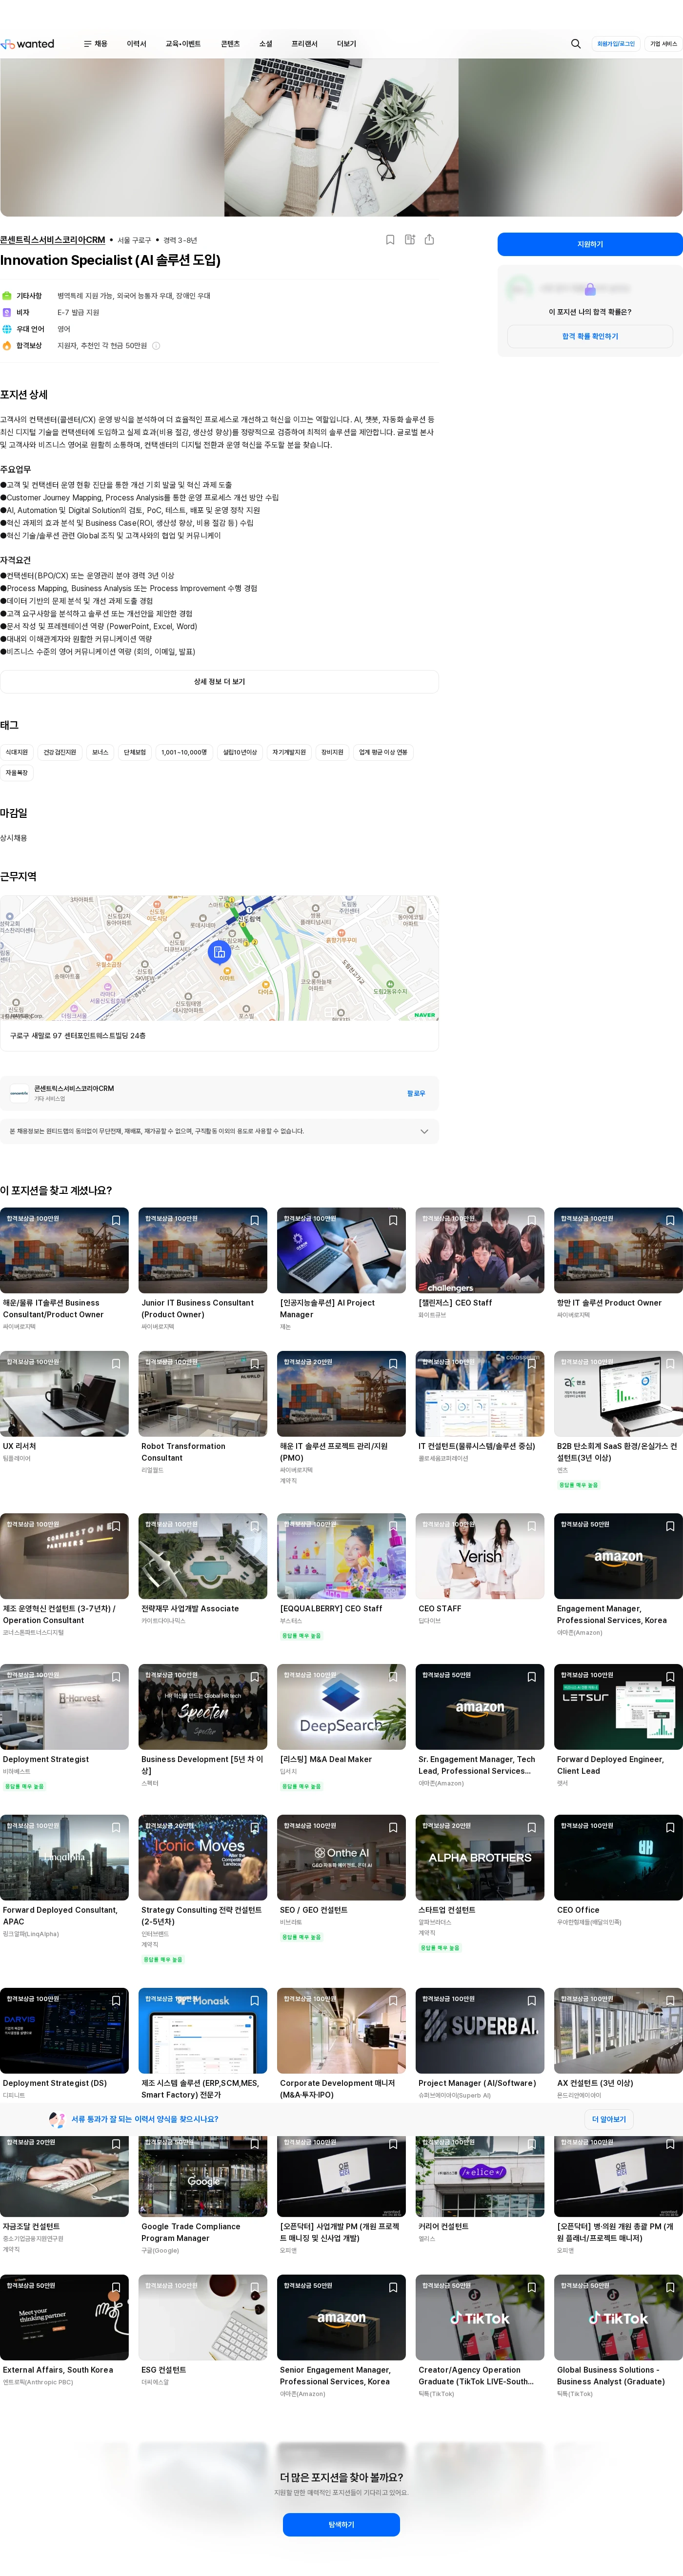Click 합격 확률 확인하기
This screenshot has height=2576, width=683.
(590, 337)
